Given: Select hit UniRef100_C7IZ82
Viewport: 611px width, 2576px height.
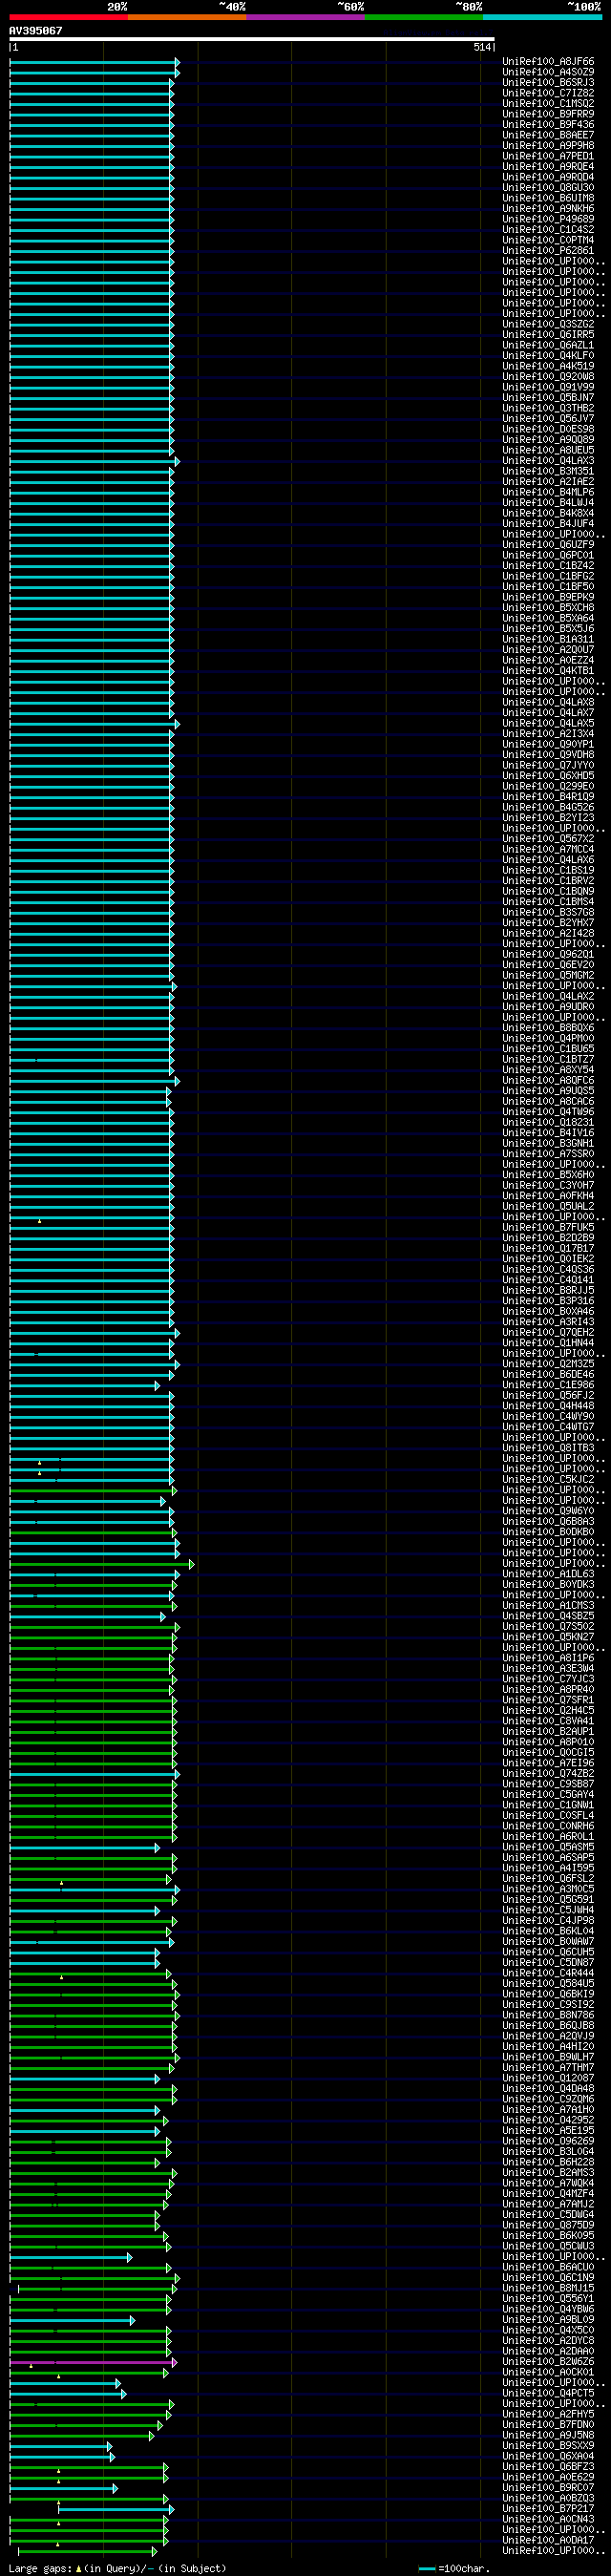Looking at the screenshot, I should click(x=548, y=93).
